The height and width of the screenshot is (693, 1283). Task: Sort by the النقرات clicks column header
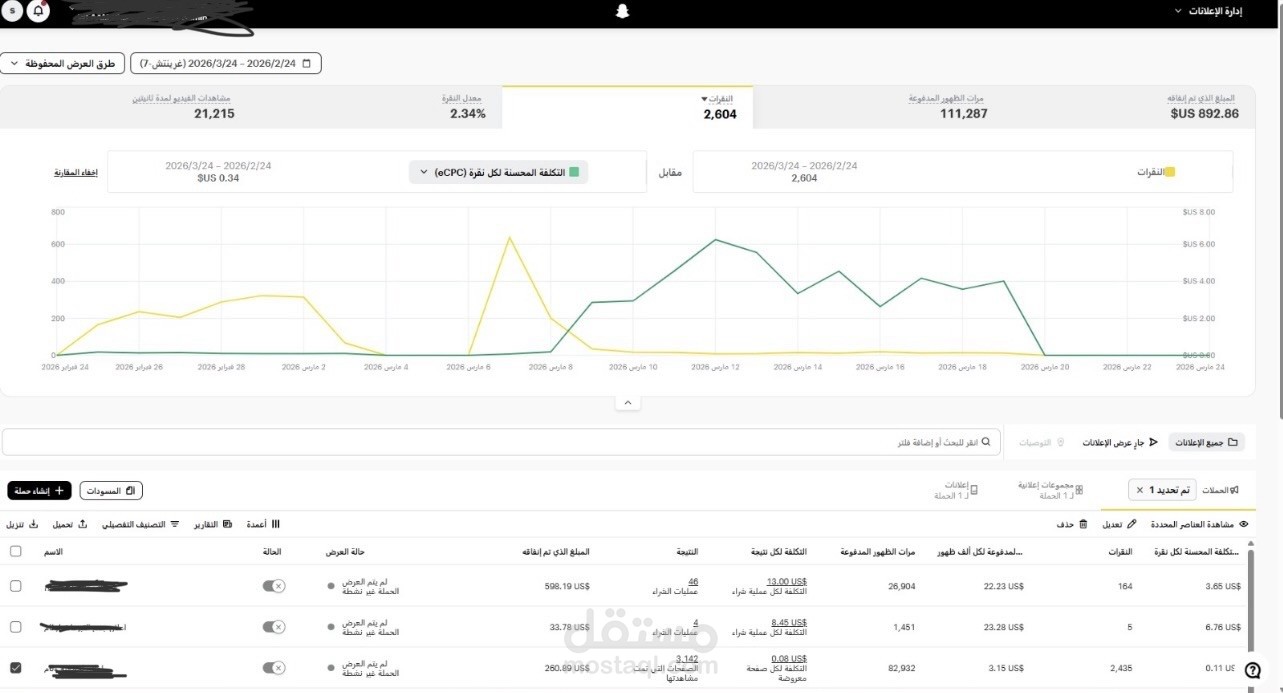point(1121,552)
